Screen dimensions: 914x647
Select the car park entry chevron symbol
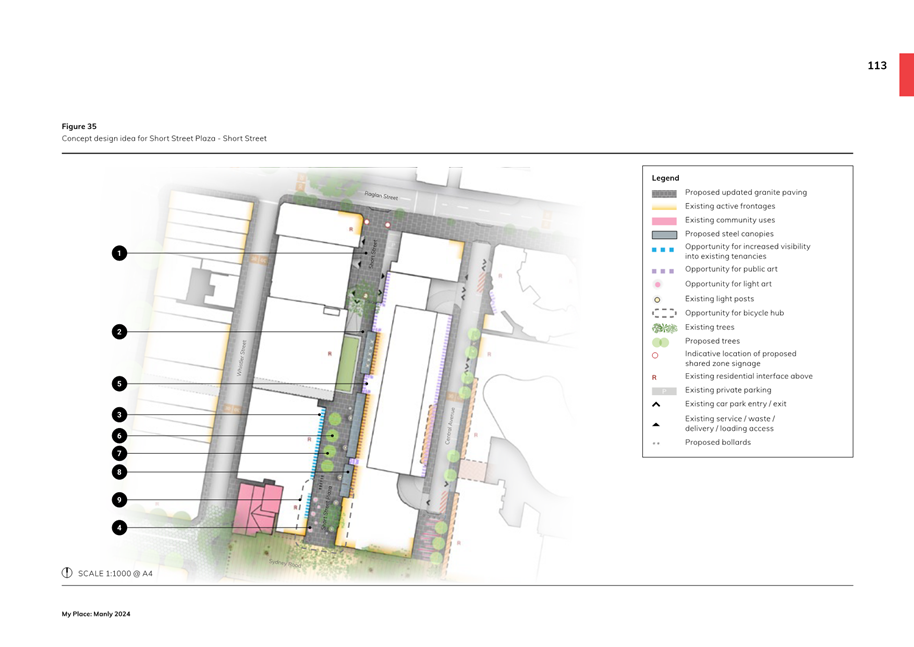click(x=656, y=405)
